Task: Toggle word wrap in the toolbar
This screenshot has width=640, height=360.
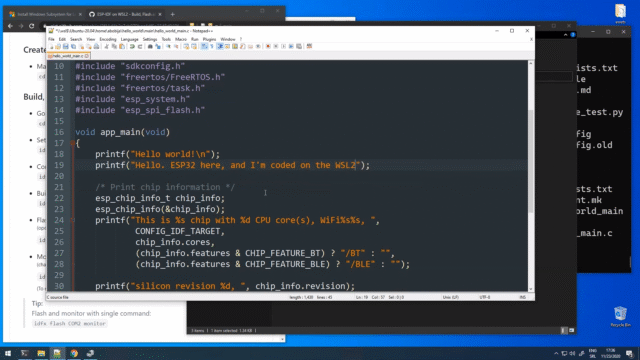Action: [x=204, y=47]
